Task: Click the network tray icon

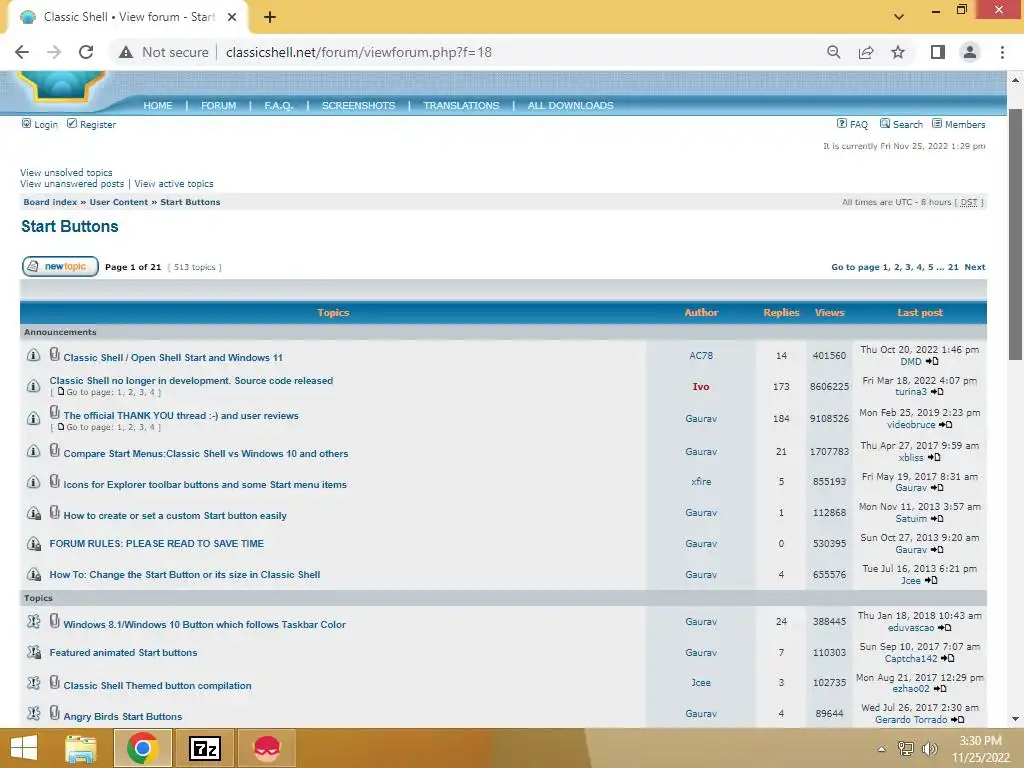Action: click(905, 749)
